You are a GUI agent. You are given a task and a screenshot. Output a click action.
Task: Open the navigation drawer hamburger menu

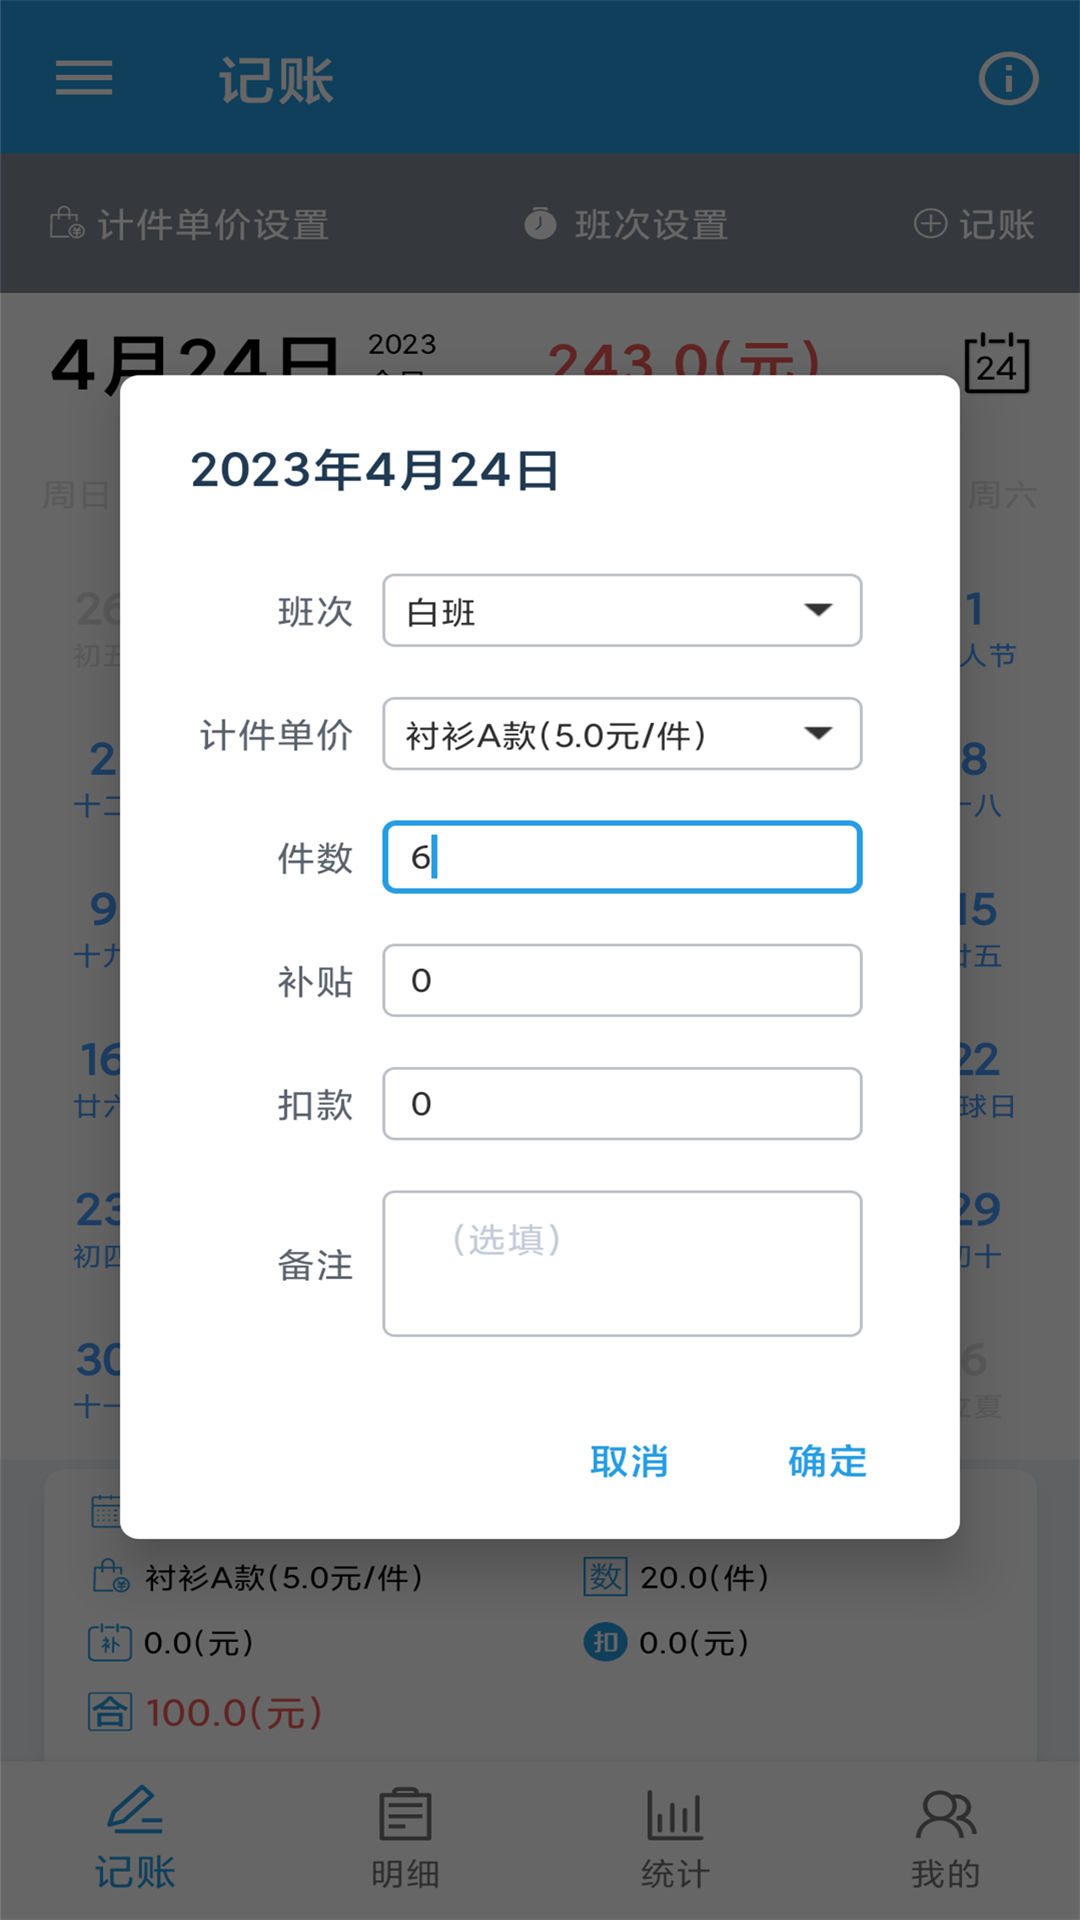[x=84, y=78]
